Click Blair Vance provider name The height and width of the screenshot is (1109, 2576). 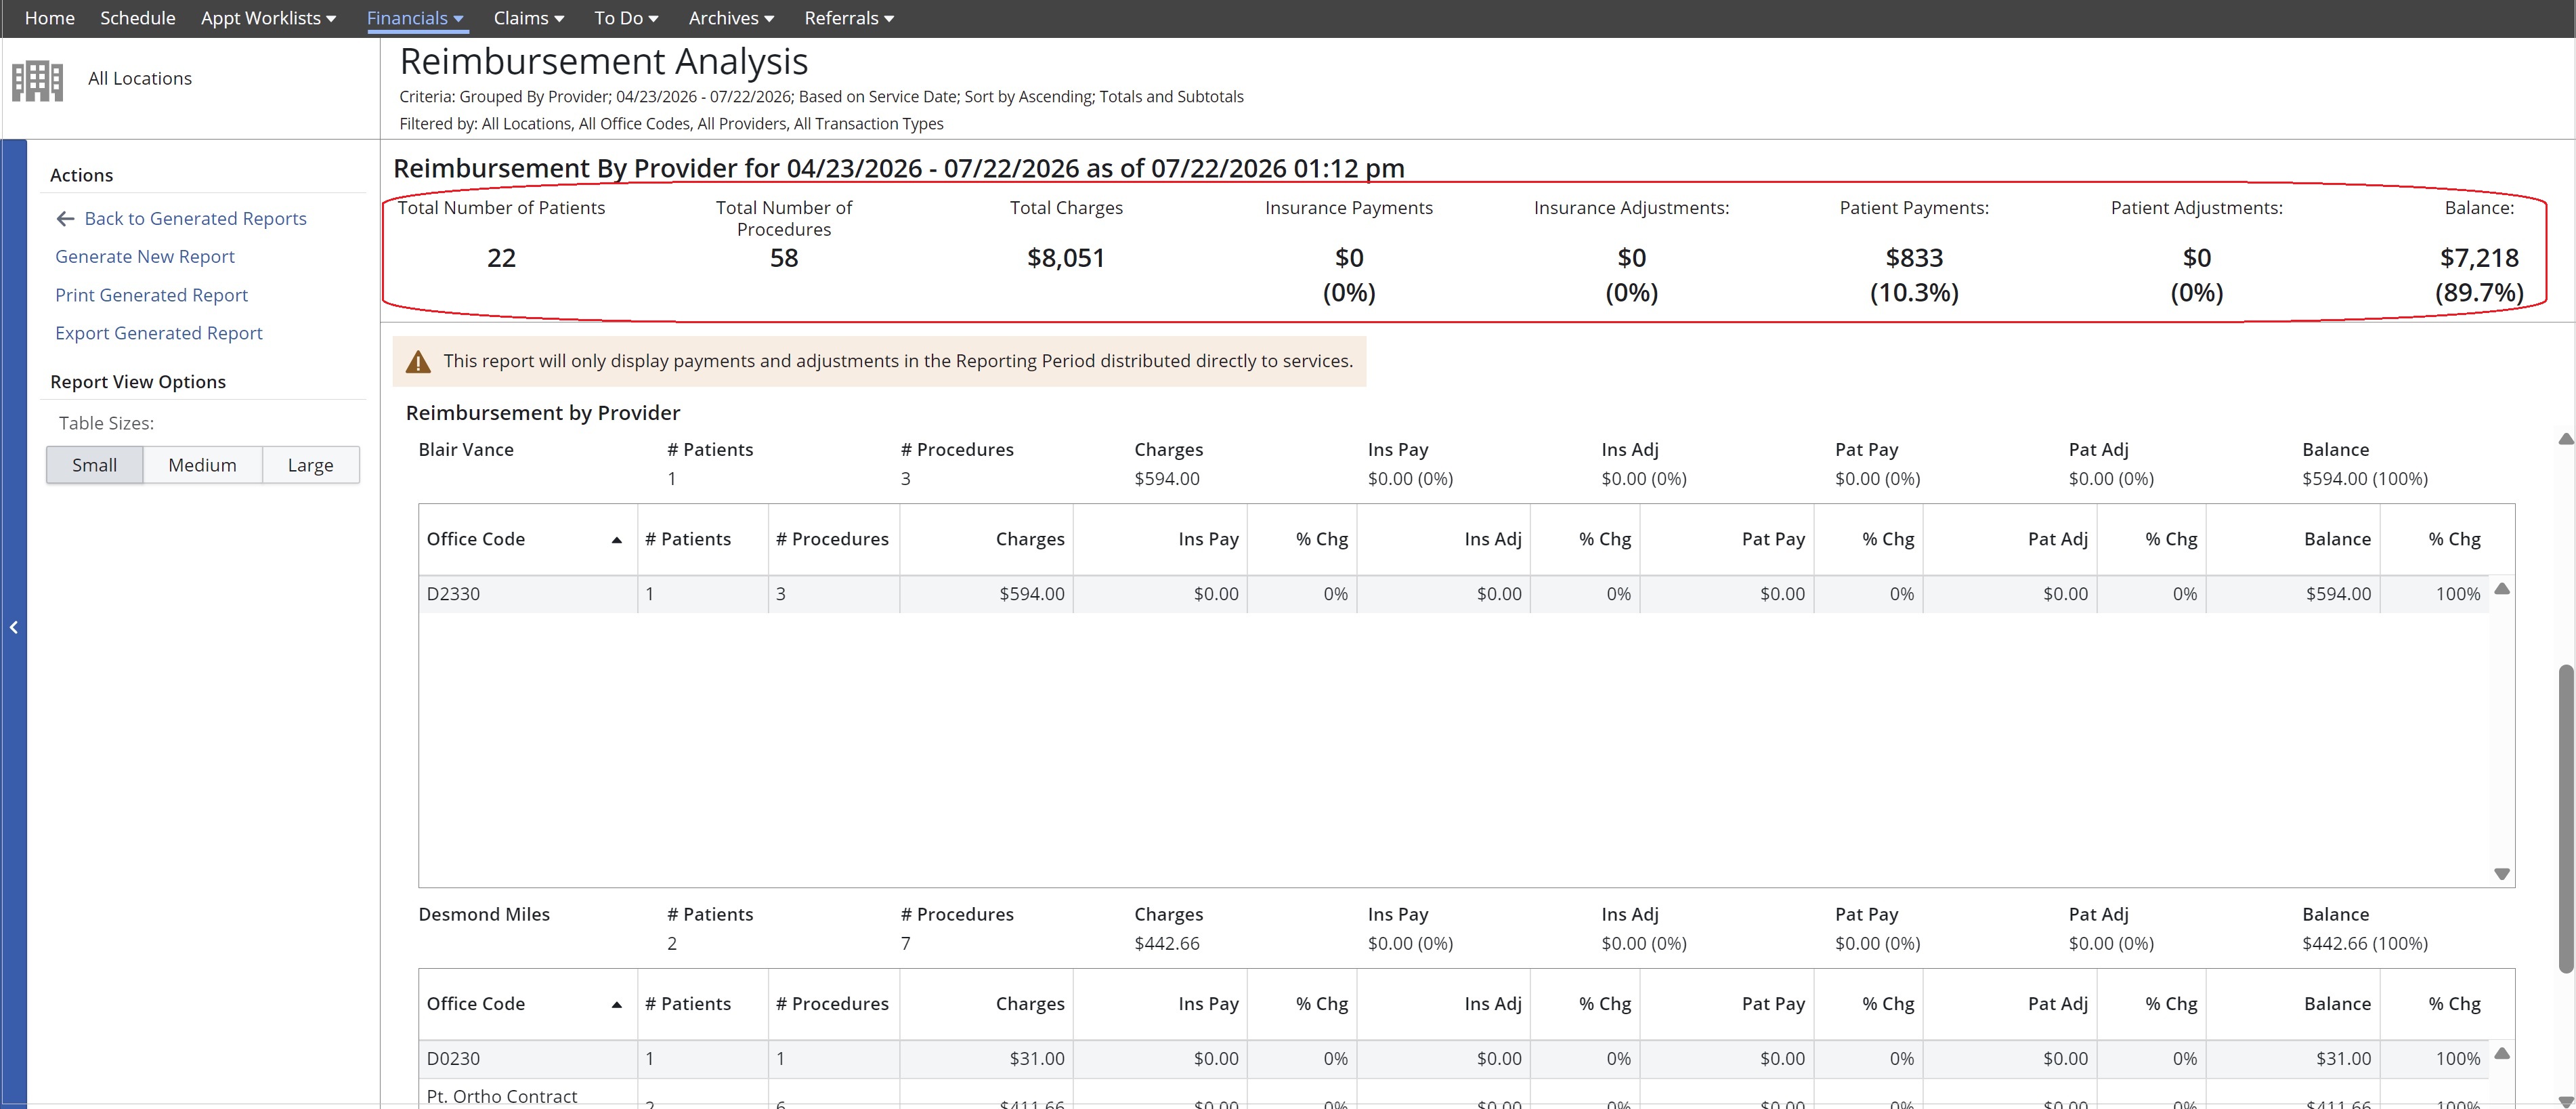coord(466,450)
